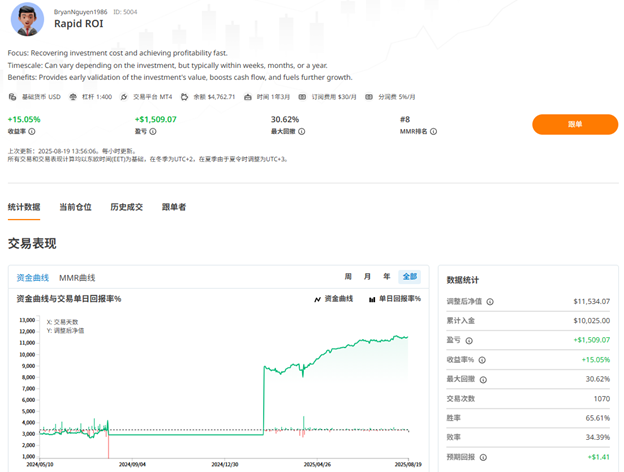Switch to the 当前仓位 tab

tap(75, 207)
